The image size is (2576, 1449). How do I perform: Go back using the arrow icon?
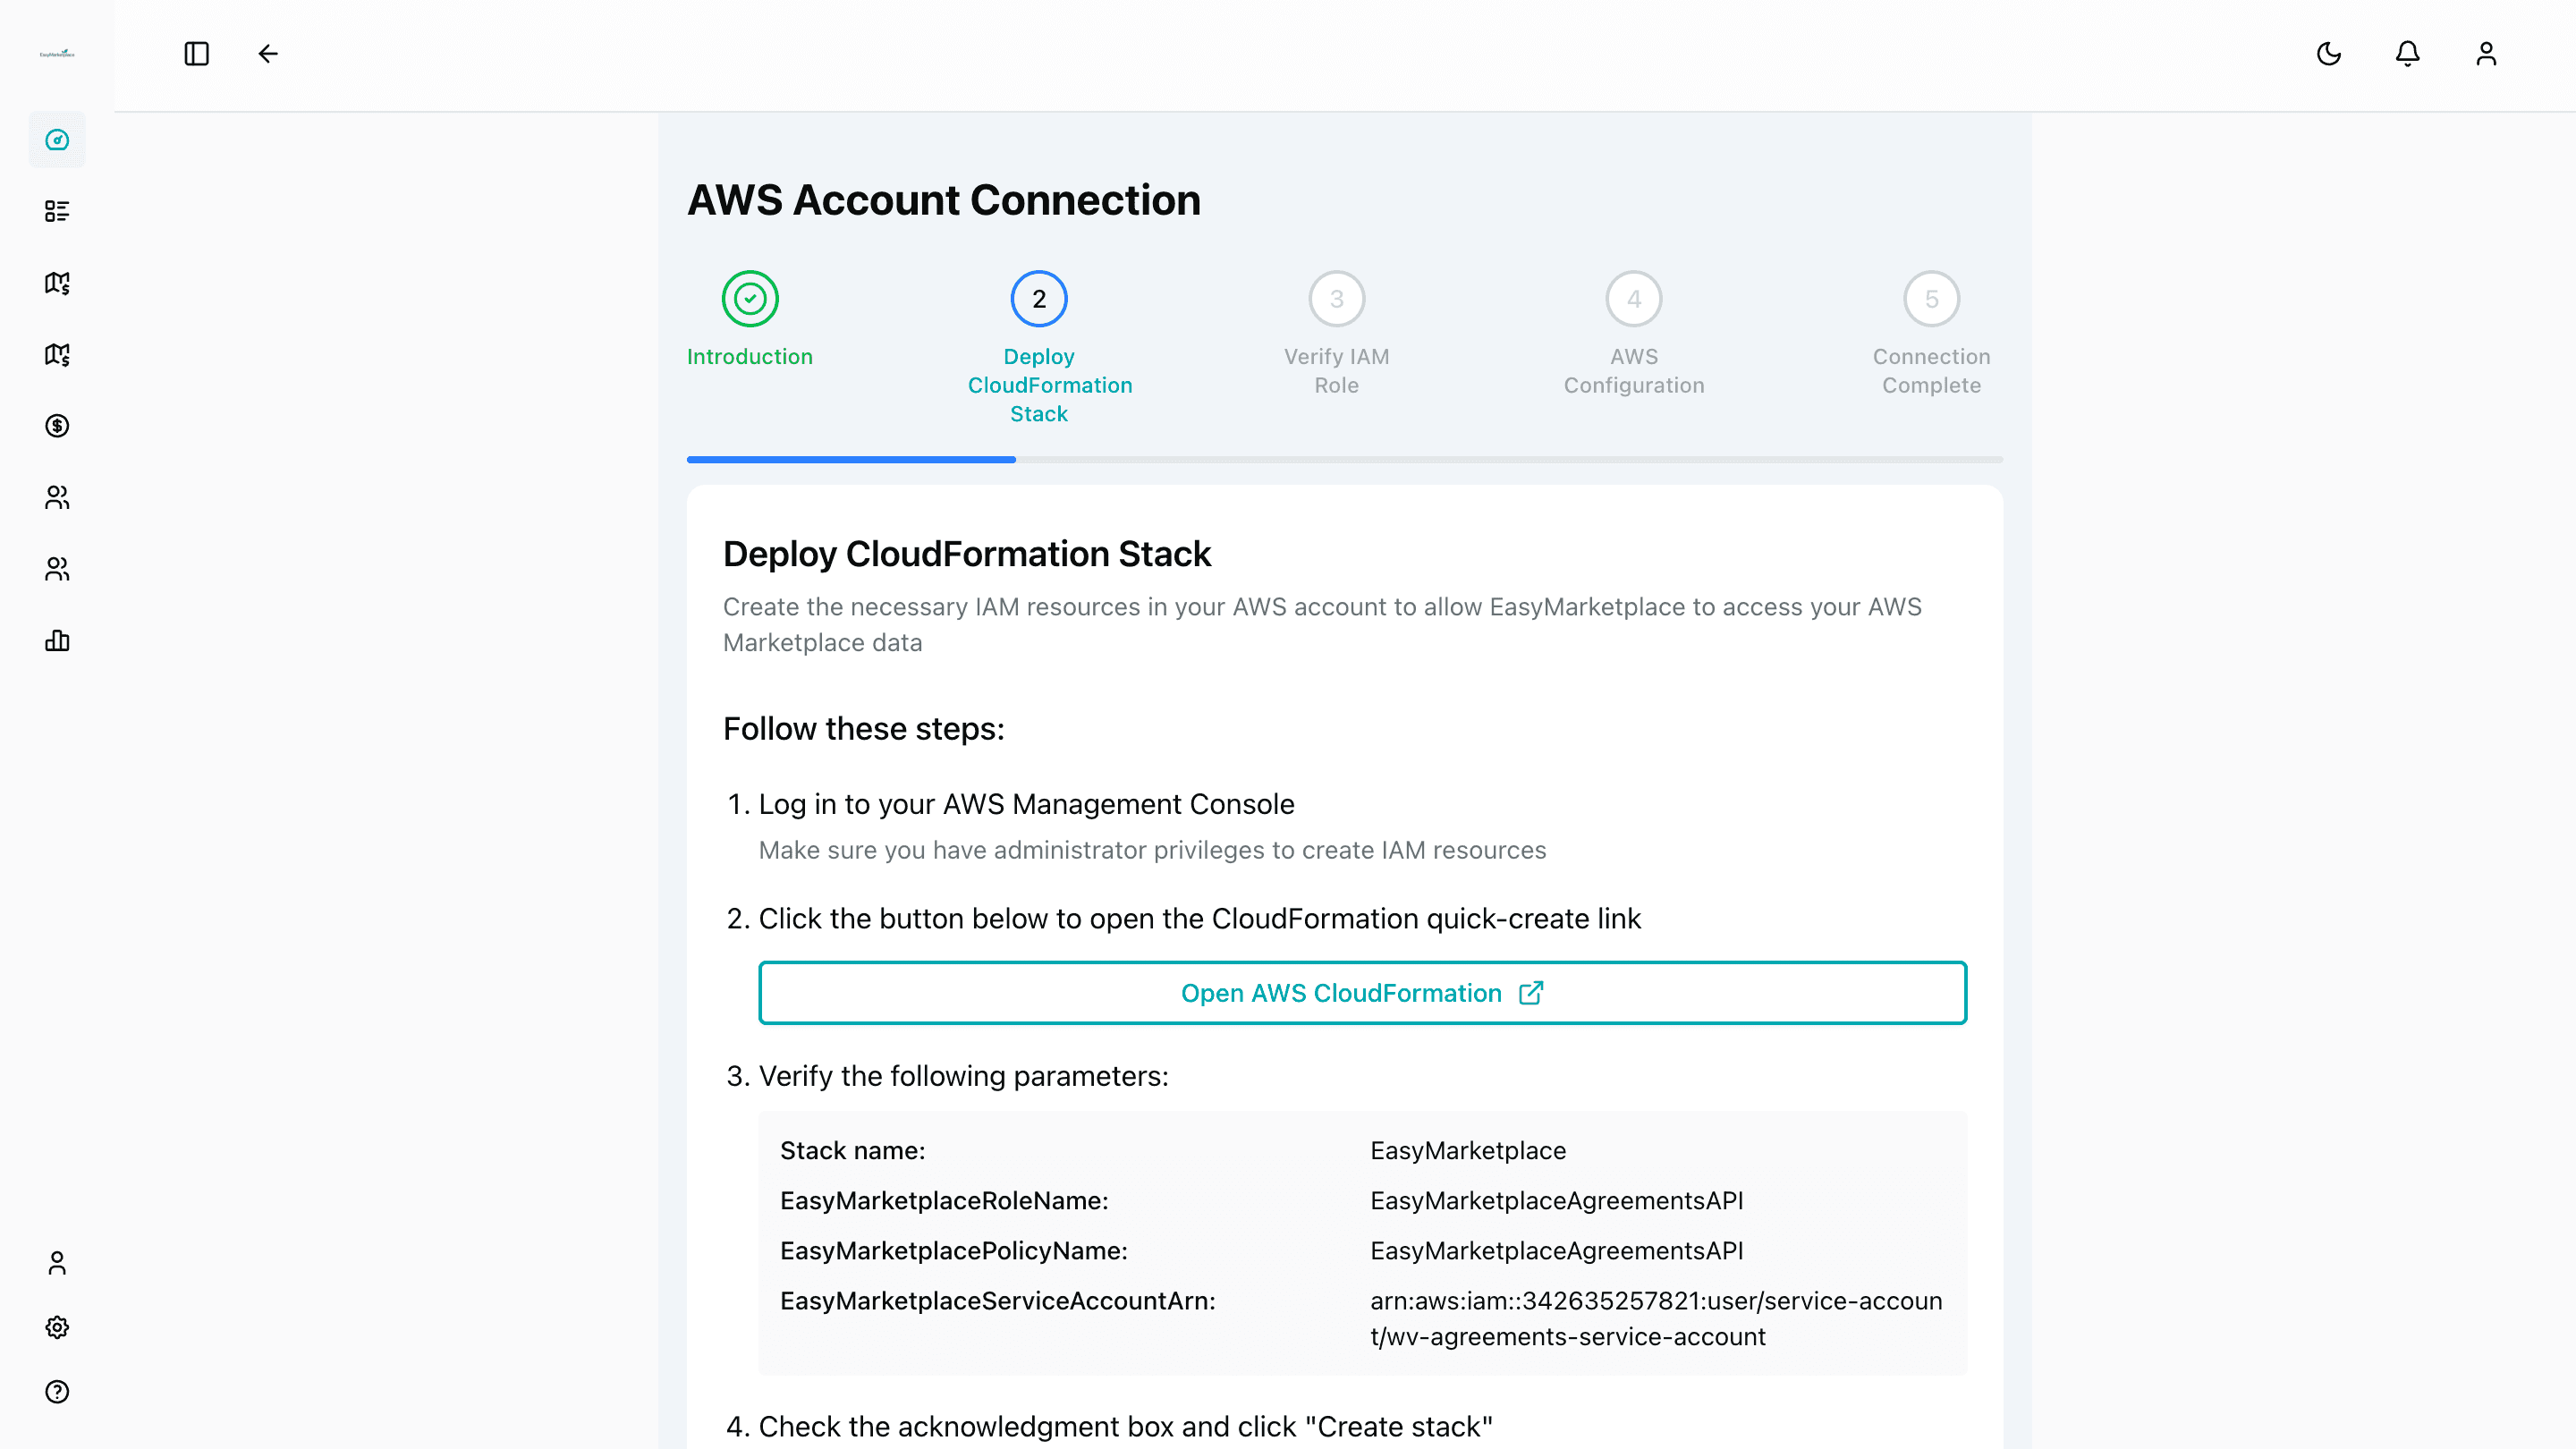268,54
